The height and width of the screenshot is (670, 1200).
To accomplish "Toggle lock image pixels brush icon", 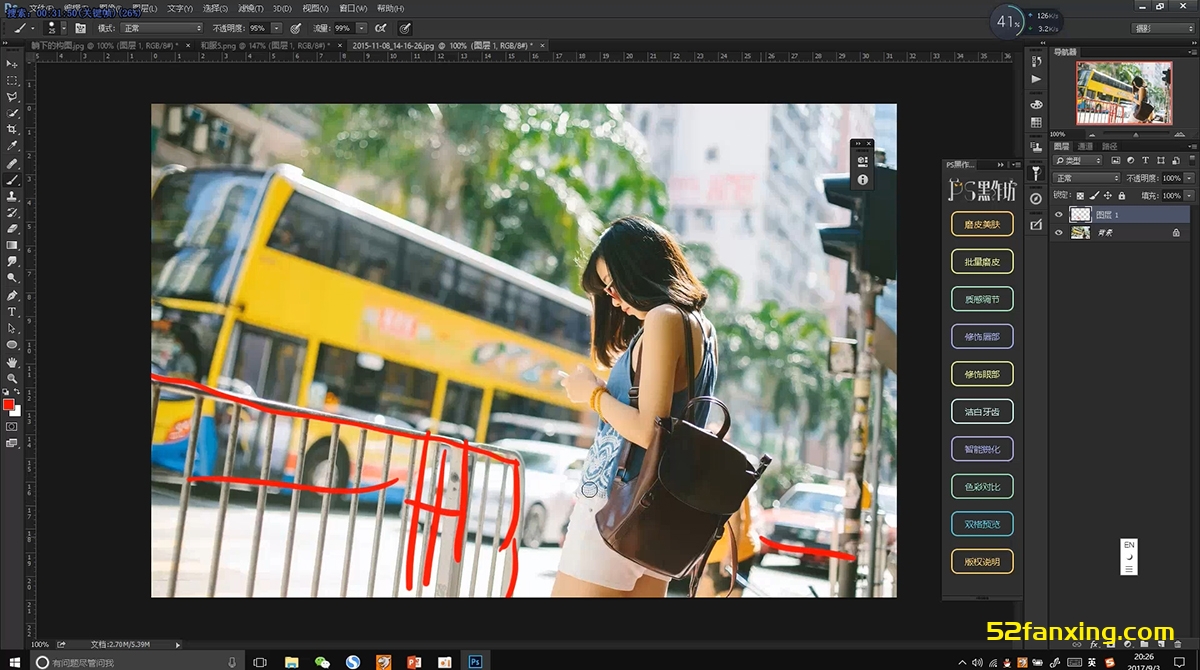I will point(1094,195).
